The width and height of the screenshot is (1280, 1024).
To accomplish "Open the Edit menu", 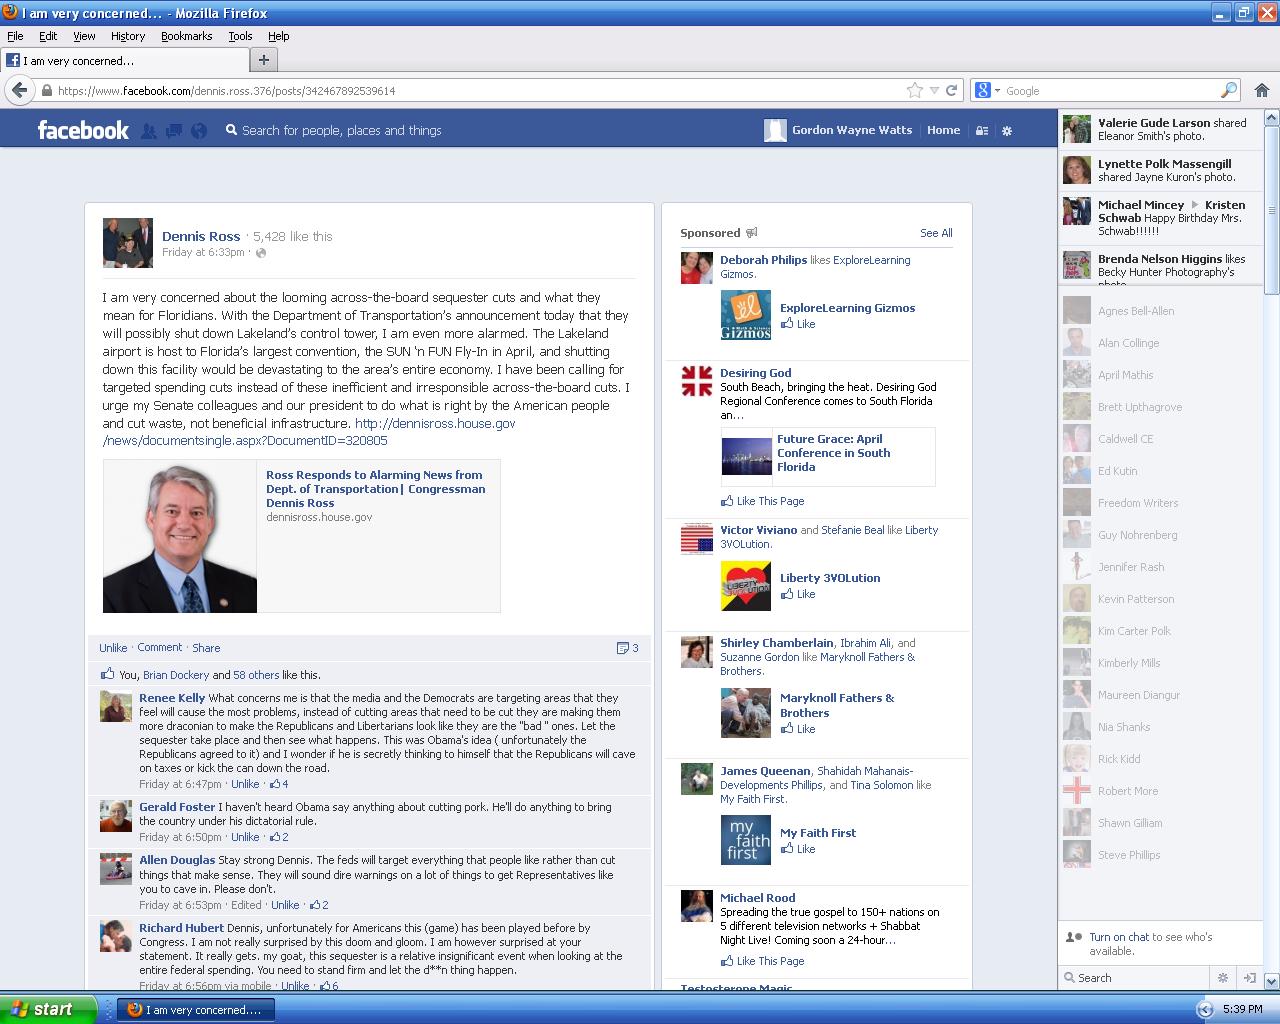I will 48,36.
